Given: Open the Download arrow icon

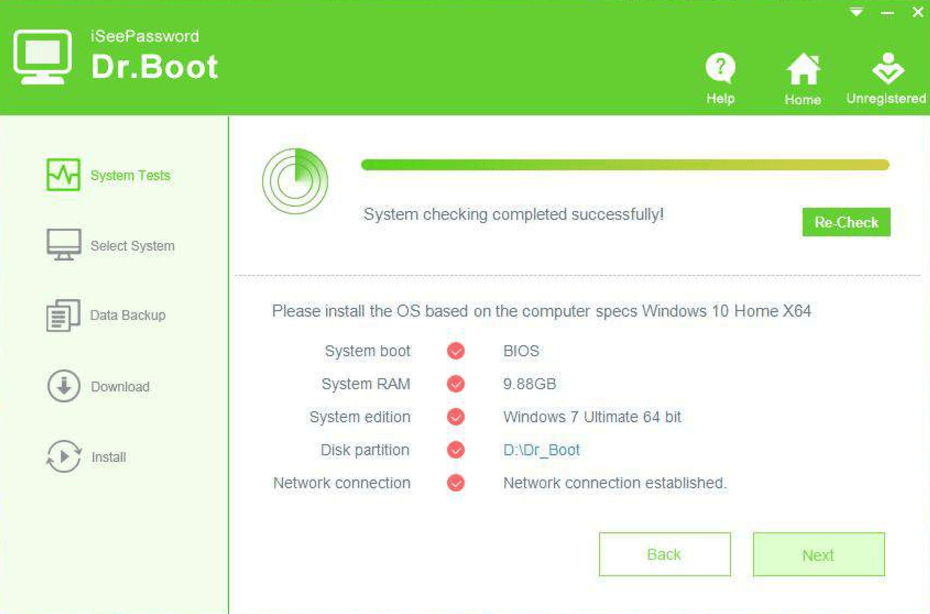Looking at the screenshot, I should (63, 386).
